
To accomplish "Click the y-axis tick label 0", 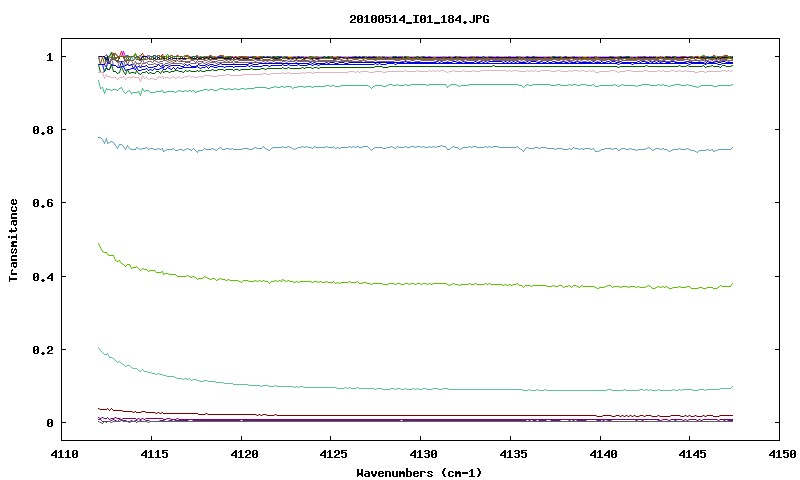I will click(x=49, y=423).
